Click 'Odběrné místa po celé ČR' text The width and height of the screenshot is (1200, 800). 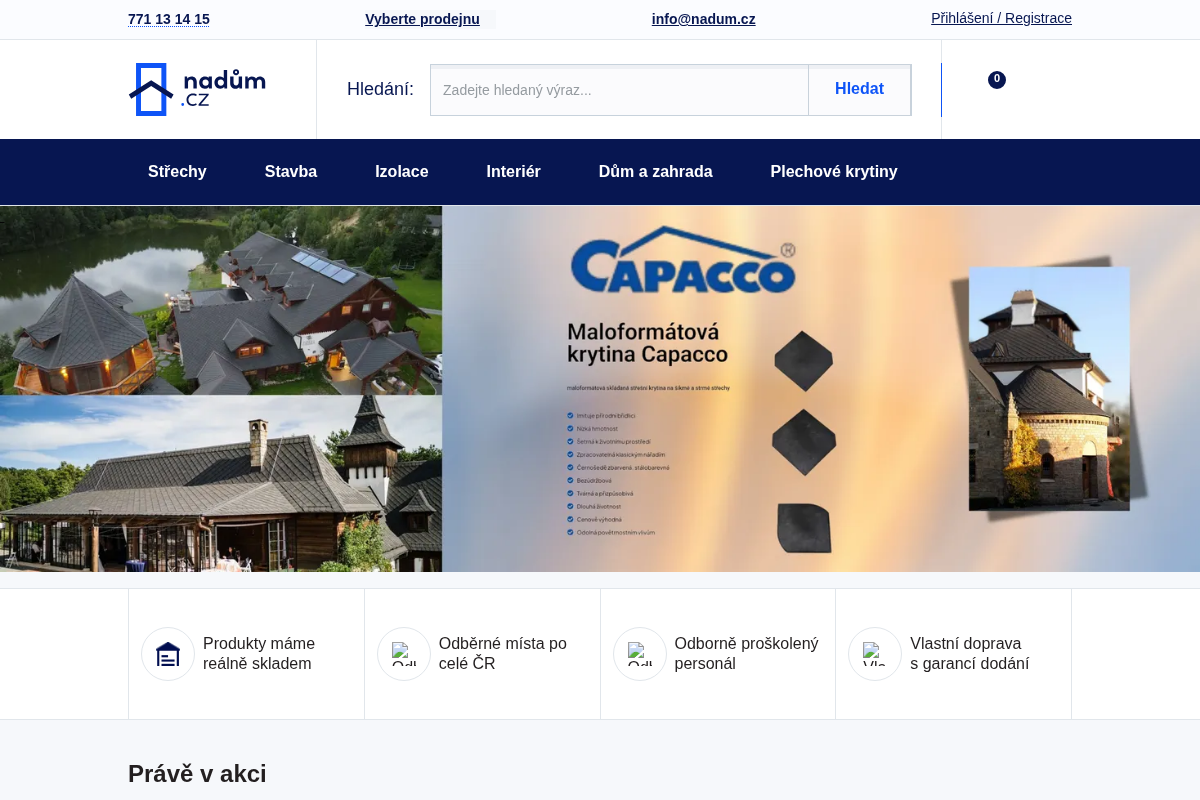coord(503,654)
